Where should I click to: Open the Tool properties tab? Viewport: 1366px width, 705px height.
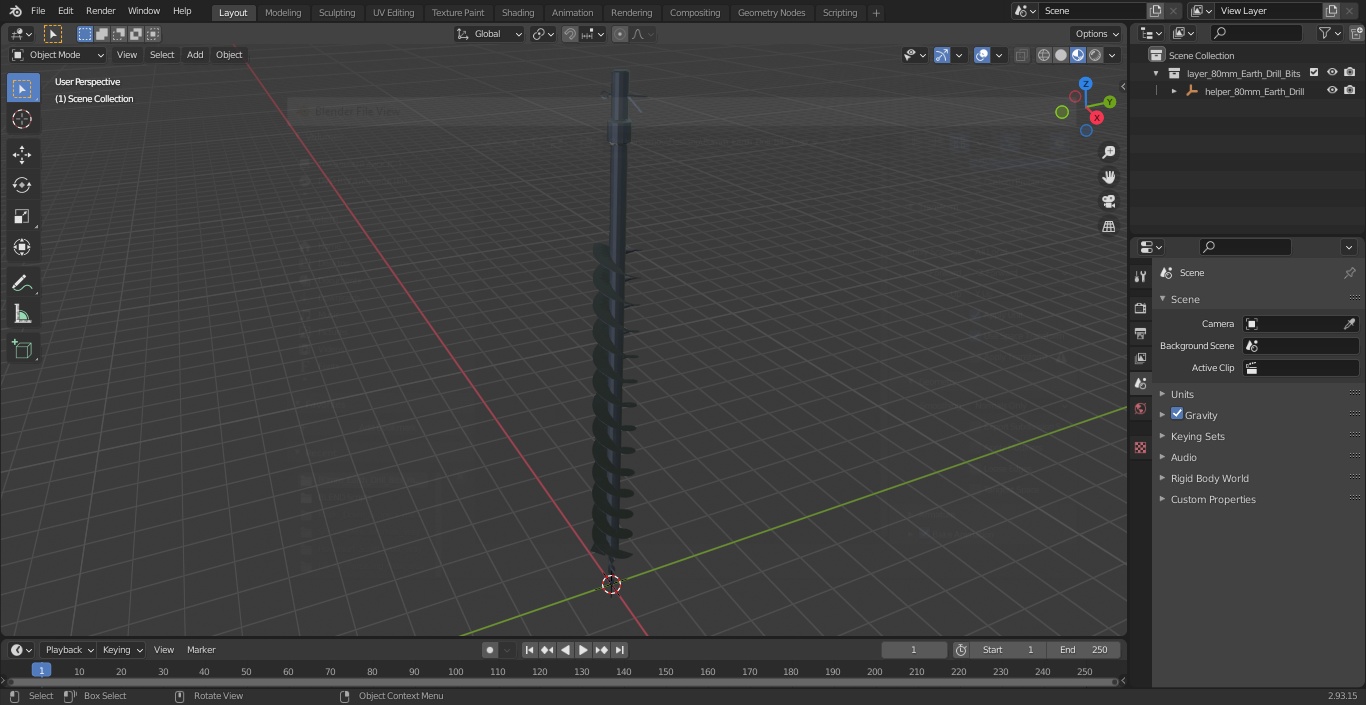1140,277
